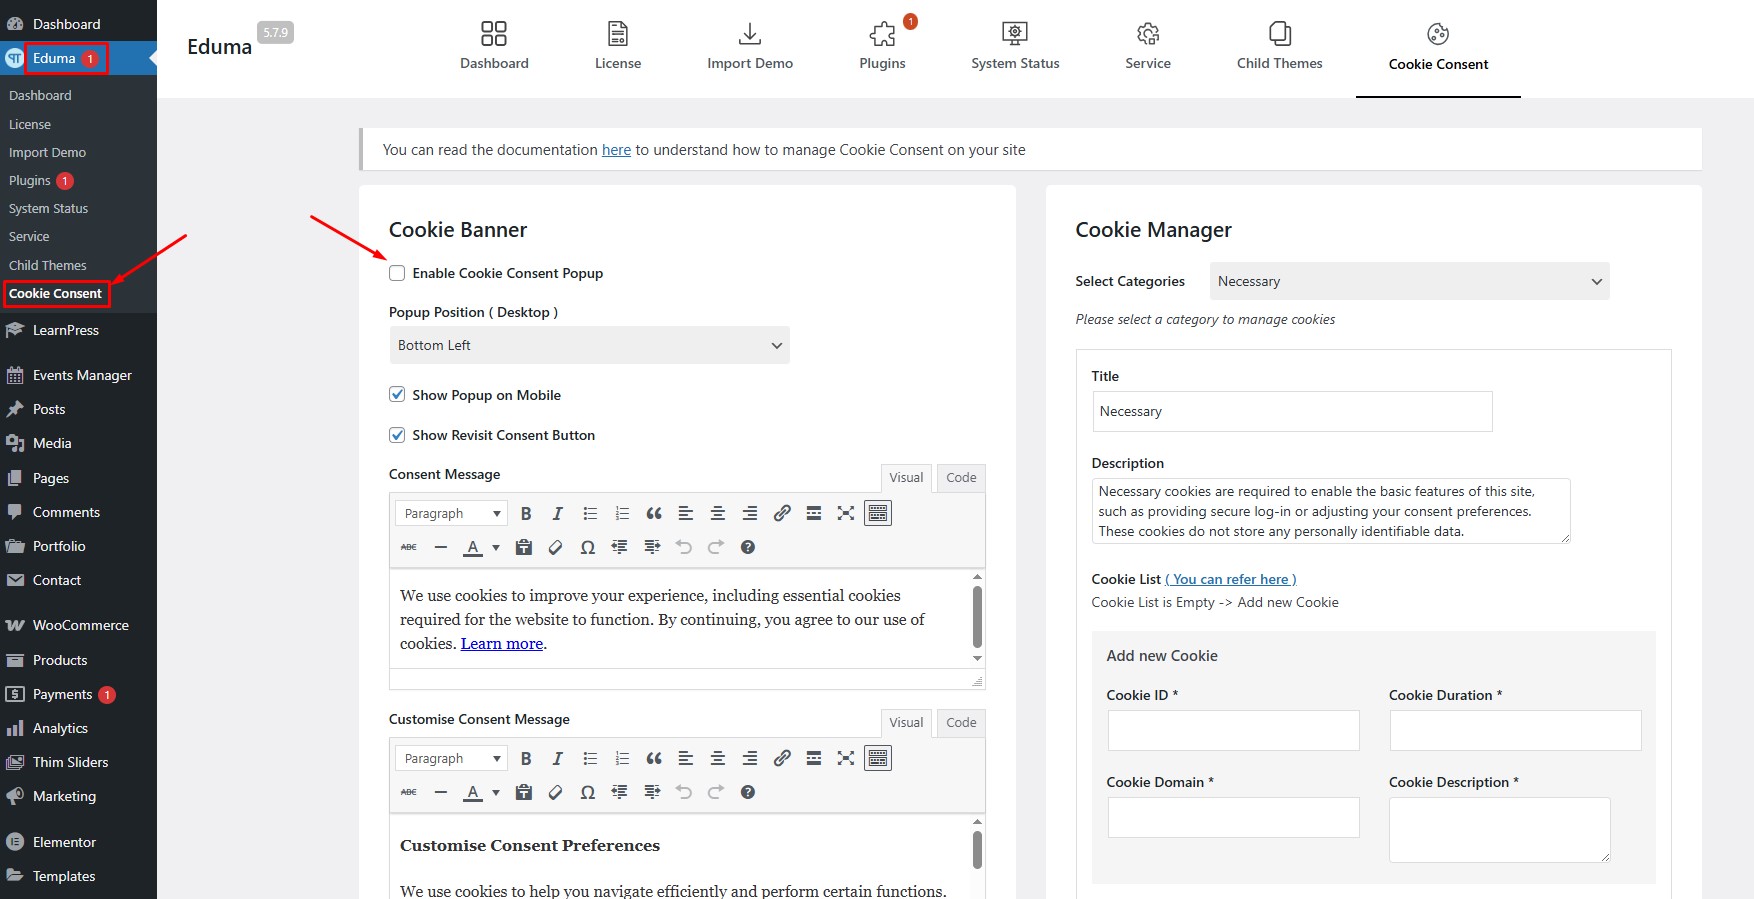The height and width of the screenshot is (899, 1754).
Task: Click the Cookie ID input field
Action: (x=1233, y=730)
